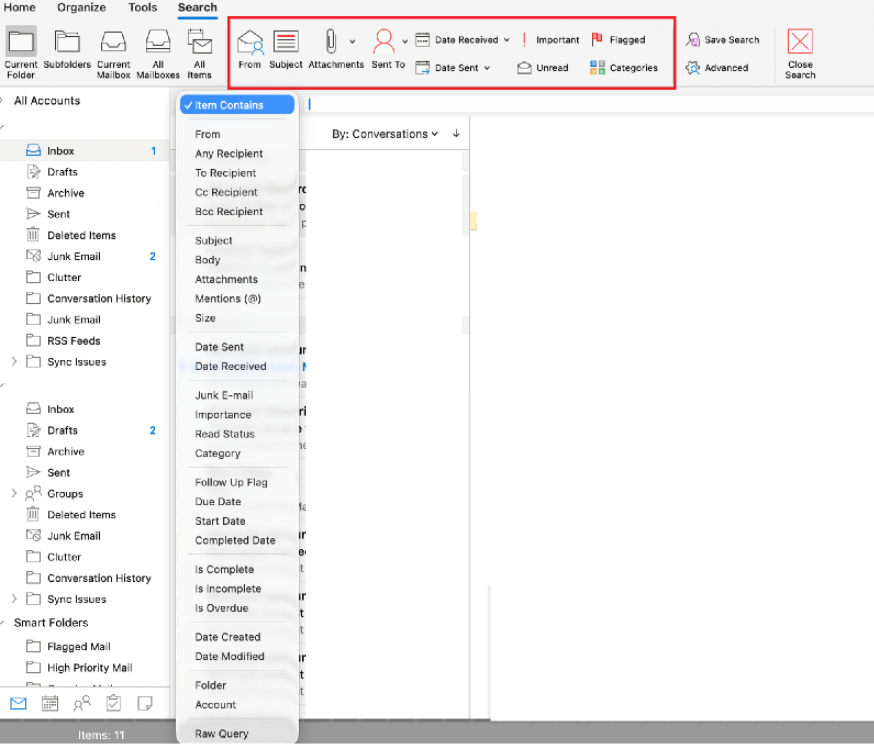This screenshot has height=747, width=874.
Task: Open first account's Junk Email with 2 unread
Action: (84, 257)
